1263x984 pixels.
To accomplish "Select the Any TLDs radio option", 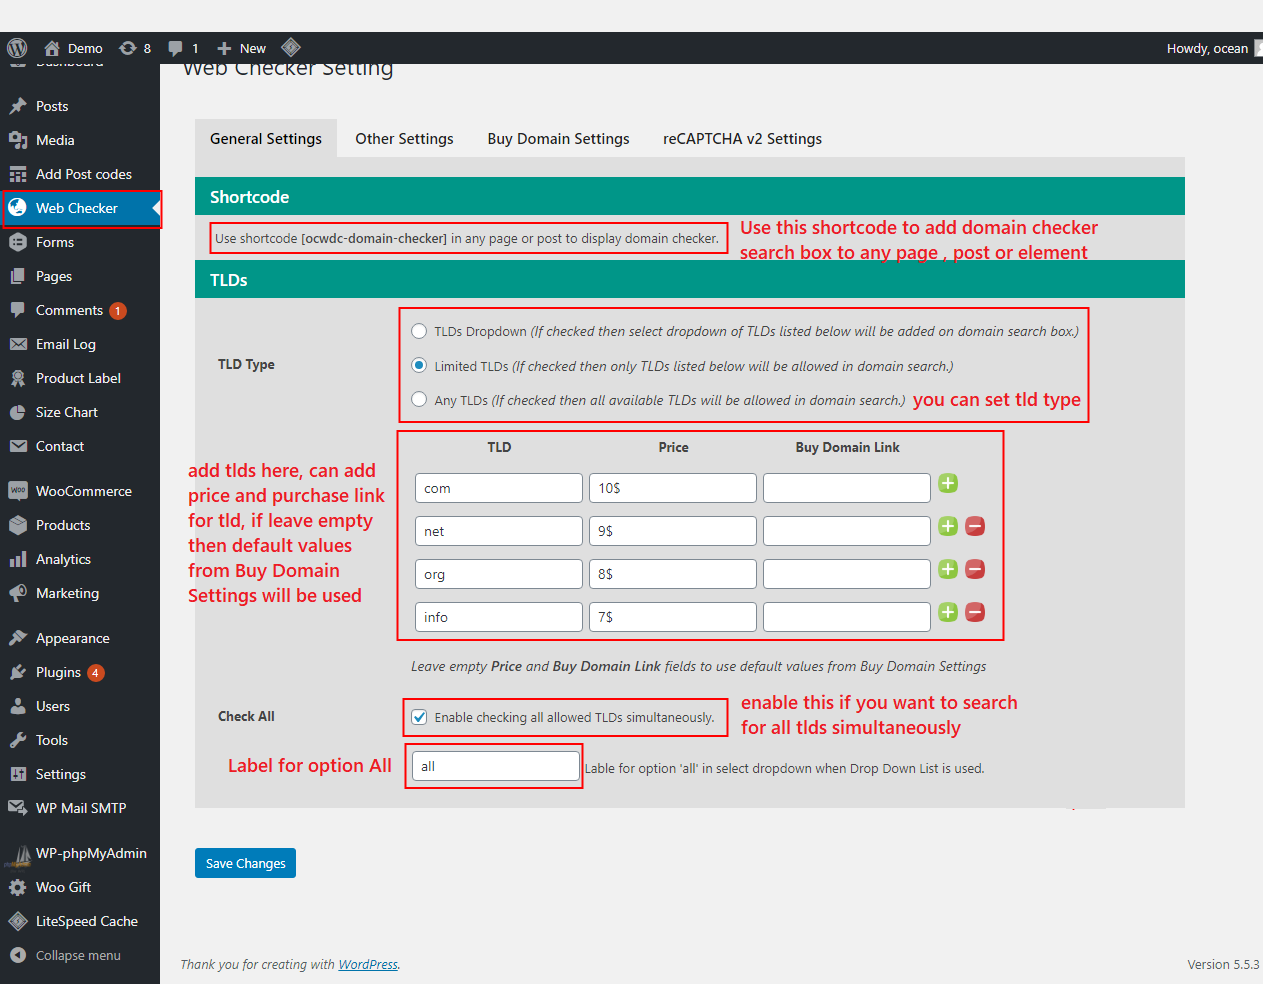I will (x=418, y=398).
